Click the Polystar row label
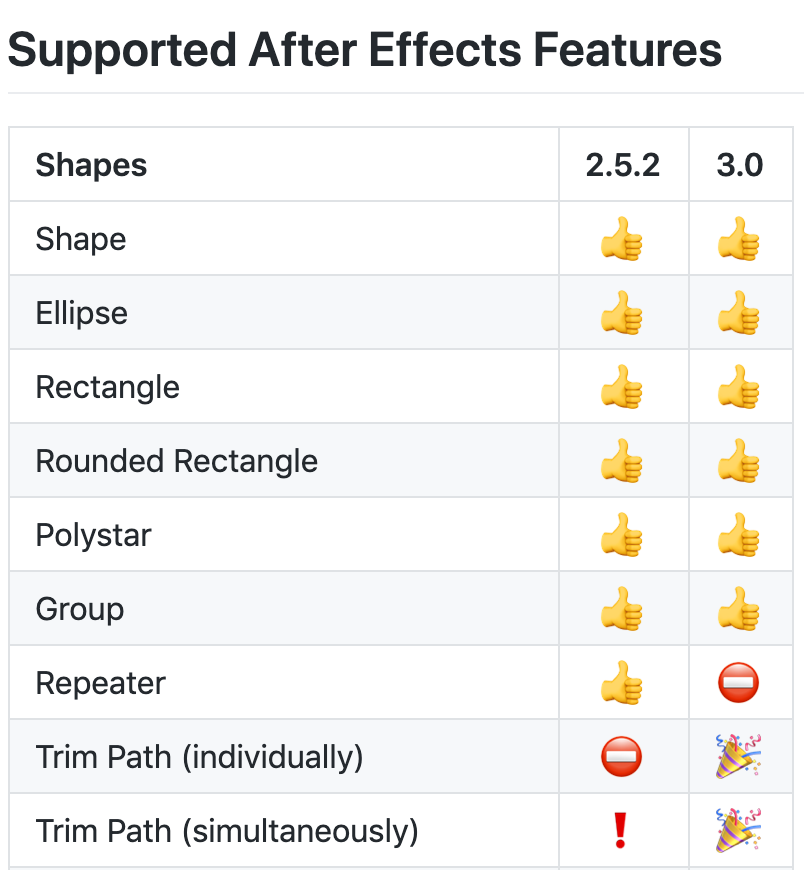The height and width of the screenshot is (870, 804). click(x=93, y=535)
